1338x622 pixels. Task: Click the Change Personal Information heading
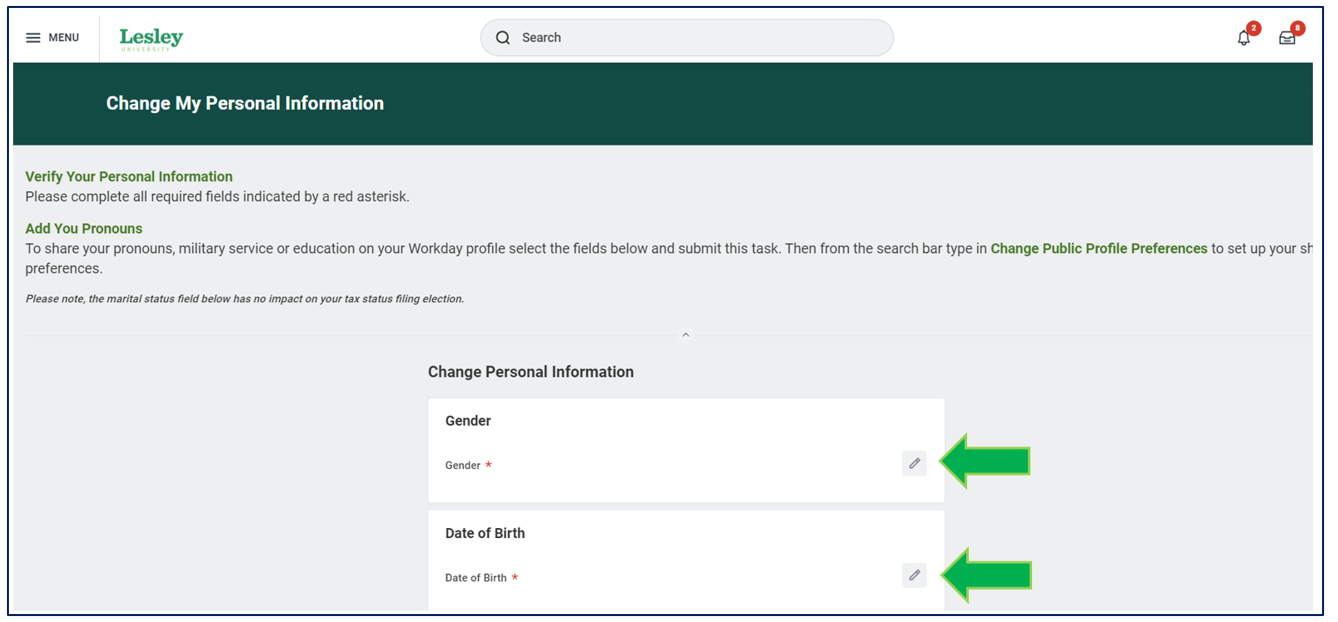[x=531, y=372]
